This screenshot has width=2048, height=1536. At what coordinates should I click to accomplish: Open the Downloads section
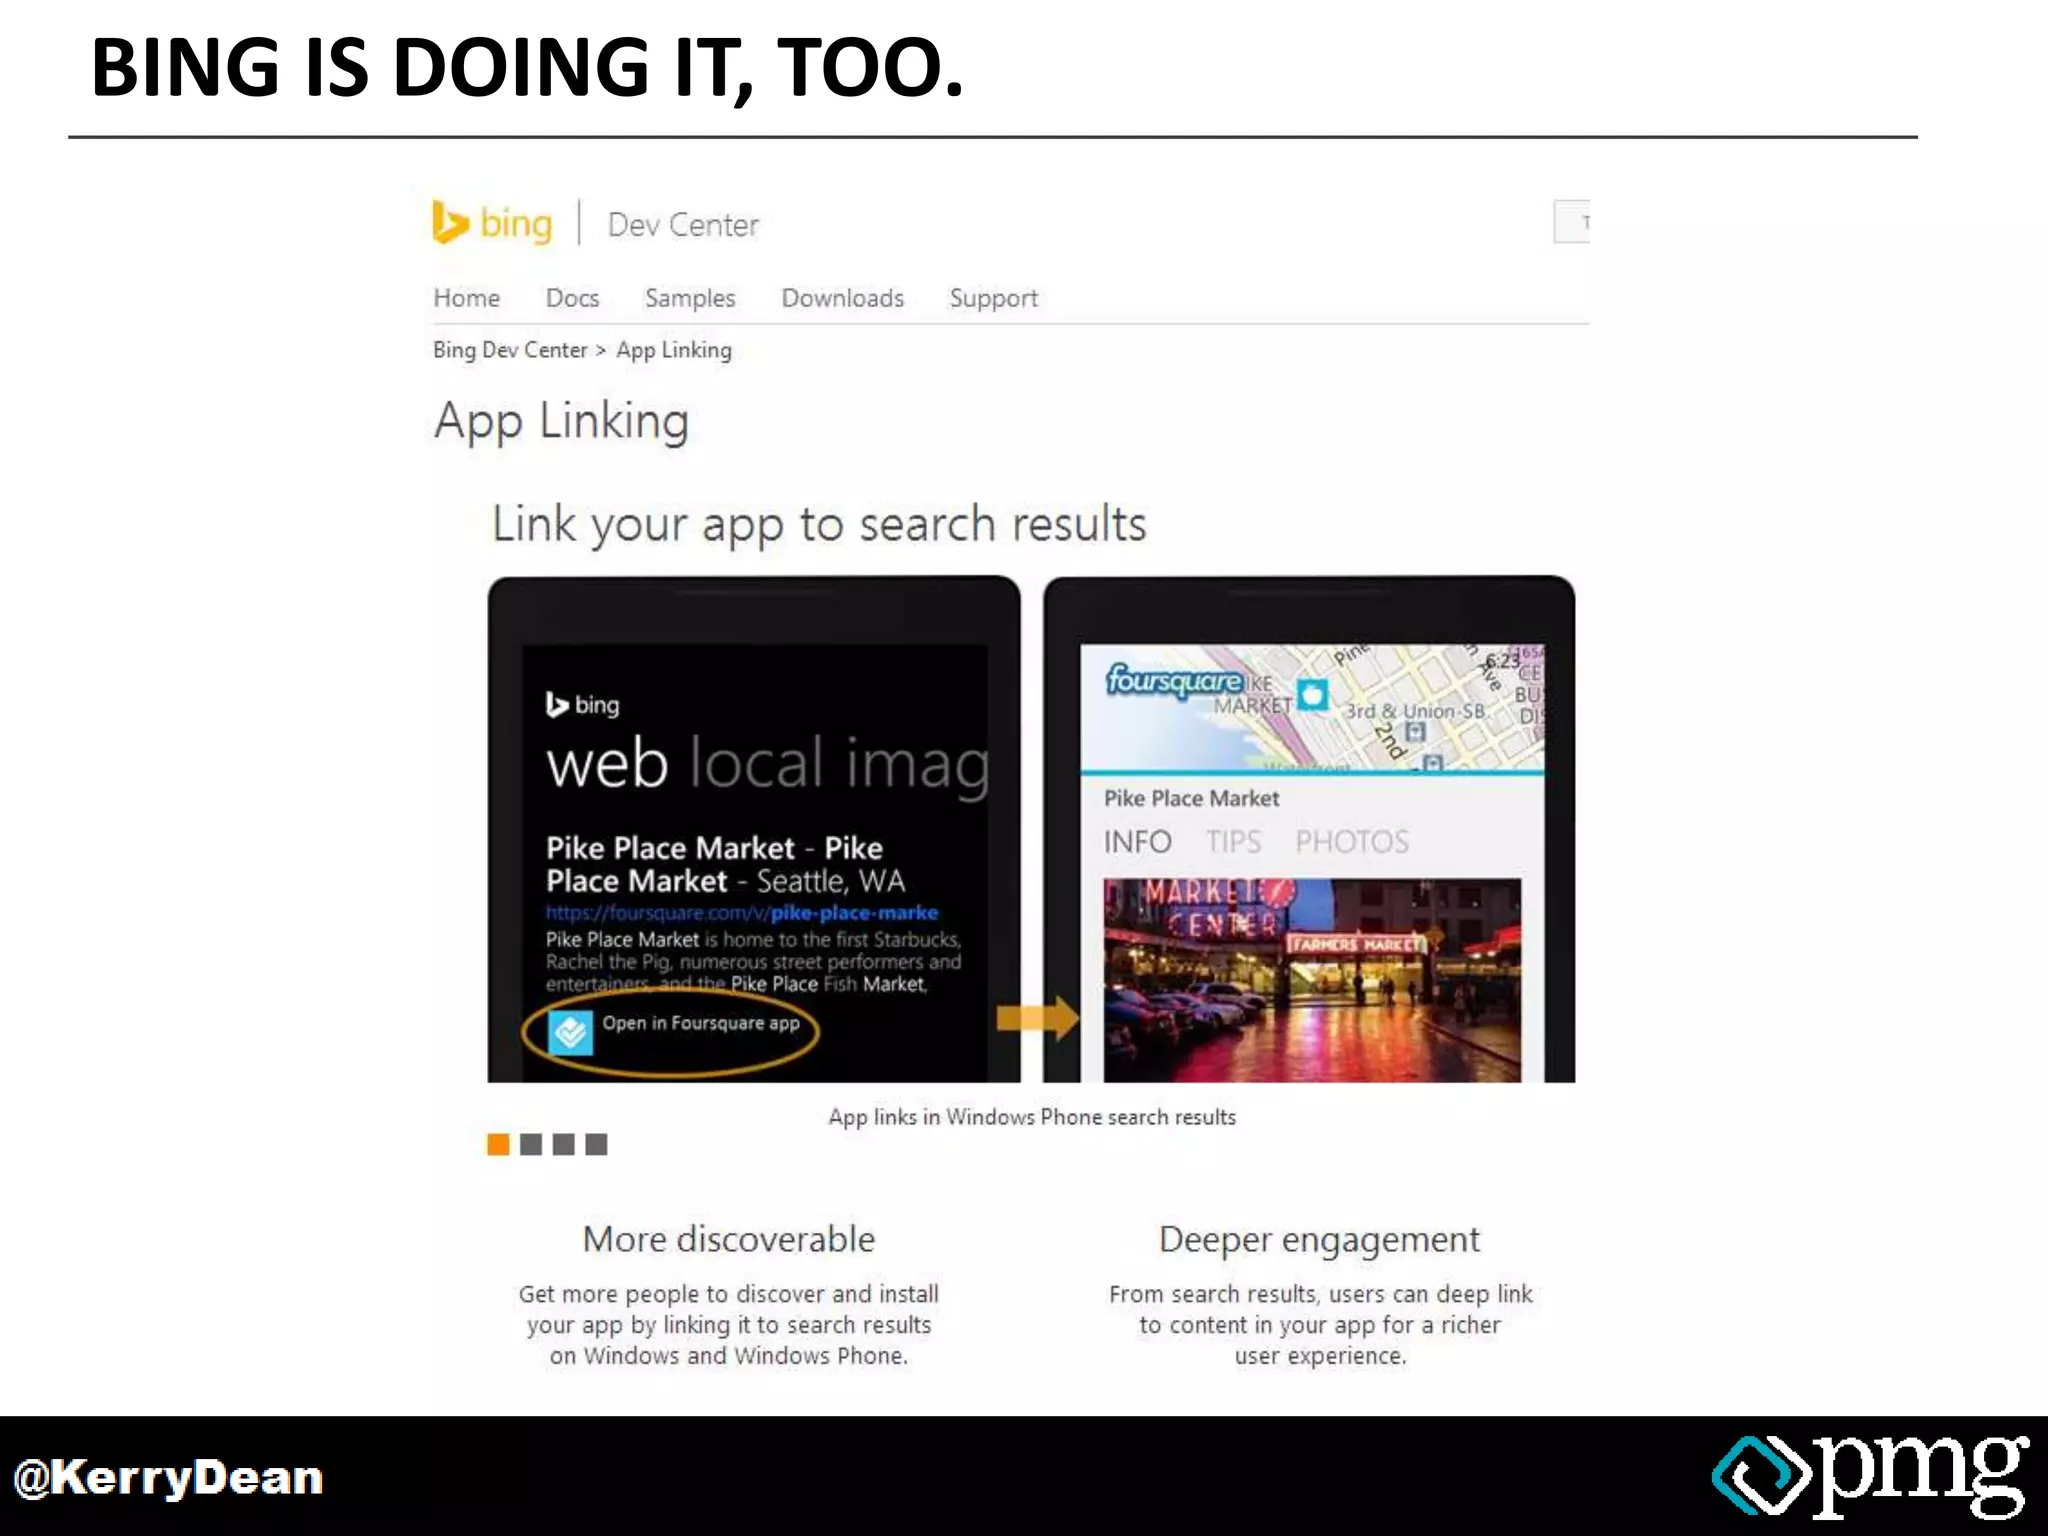coord(842,298)
